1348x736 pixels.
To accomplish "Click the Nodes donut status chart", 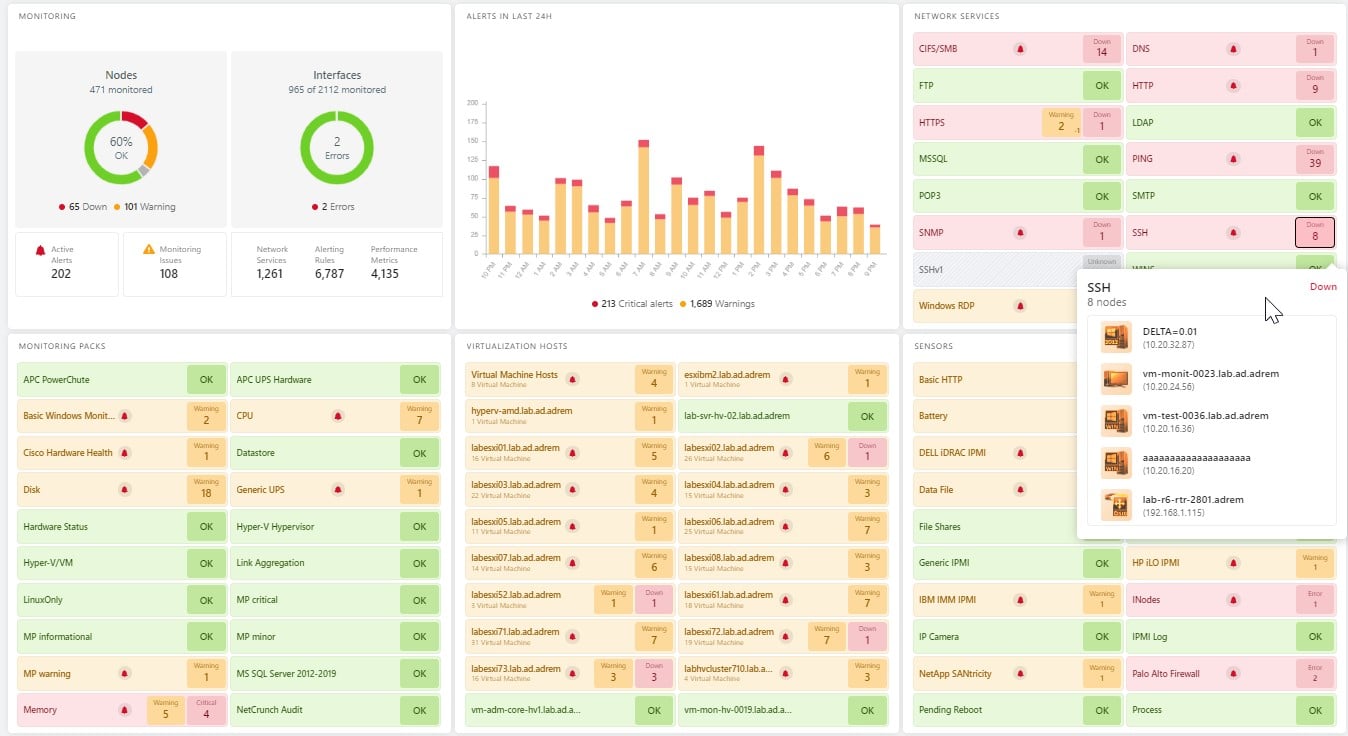I will pyautogui.click(x=121, y=148).
